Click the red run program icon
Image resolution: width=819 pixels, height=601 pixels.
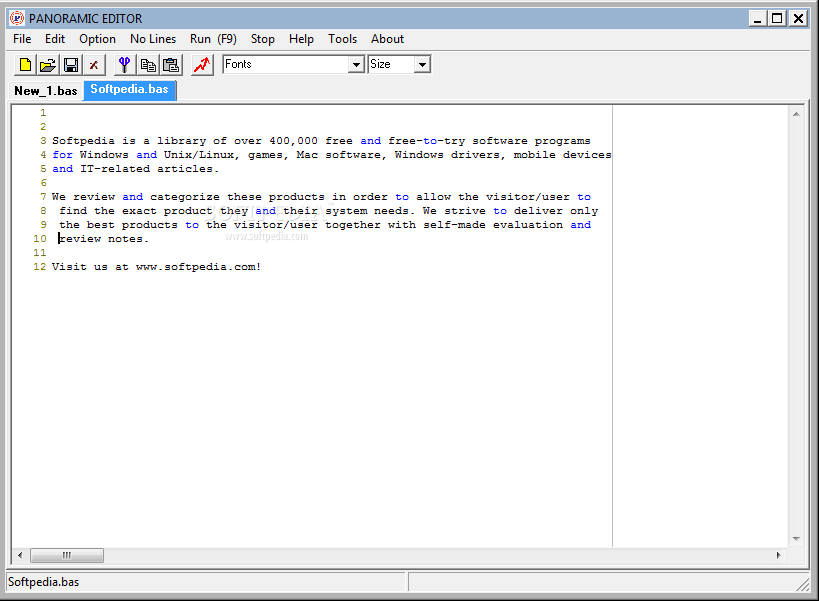coord(202,65)
